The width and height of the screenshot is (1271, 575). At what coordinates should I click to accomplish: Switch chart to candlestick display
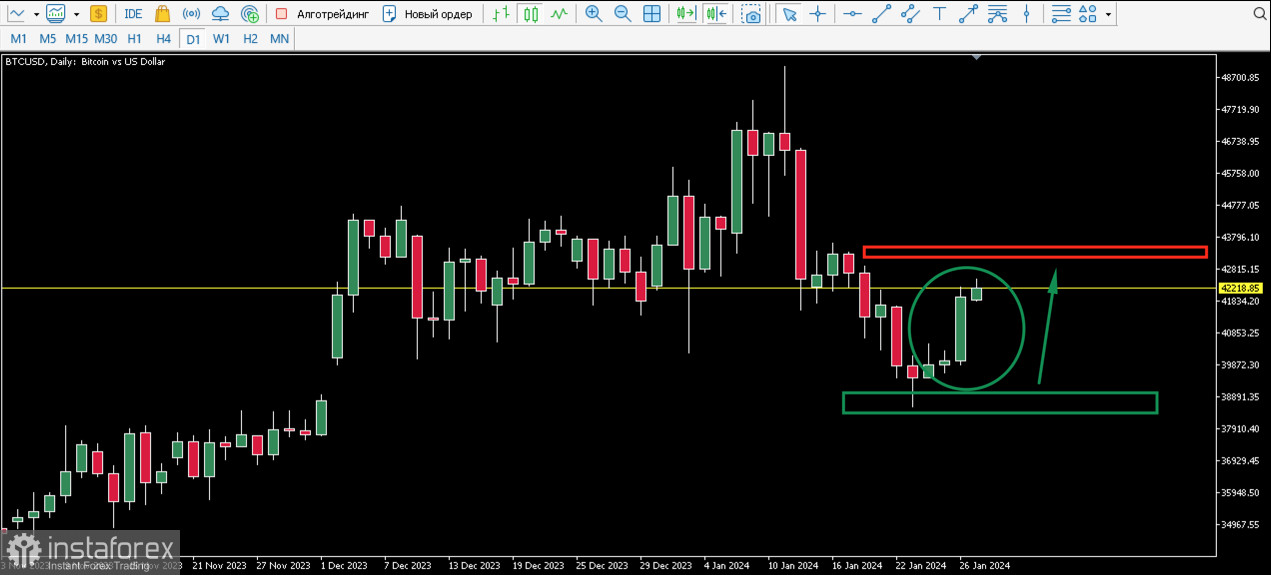pyautogui.click(x=531, y=14)
